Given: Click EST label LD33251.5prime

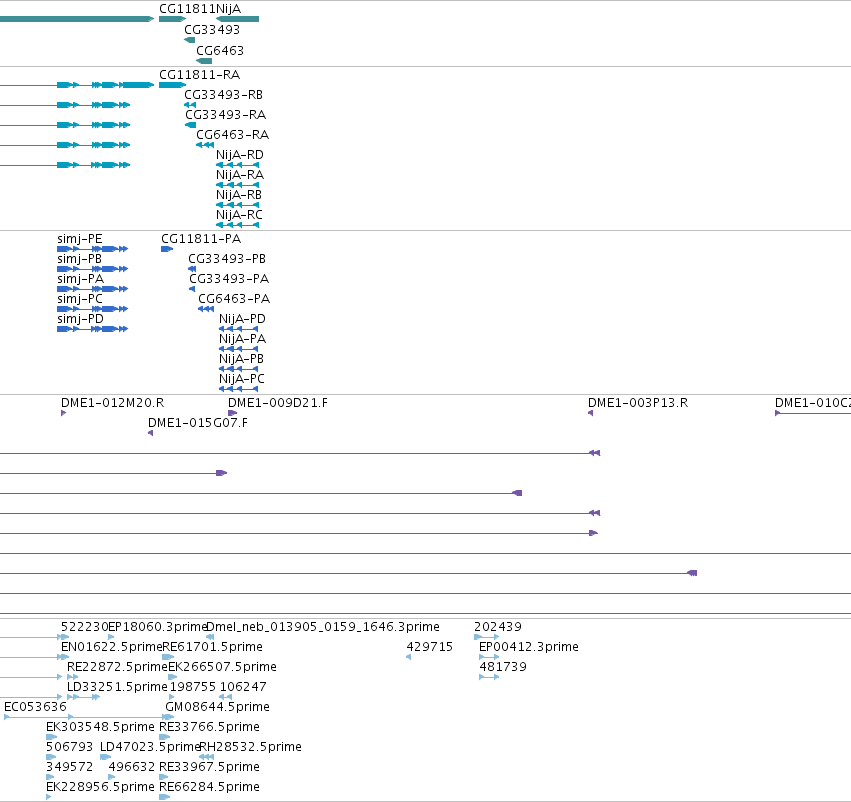Looking at the screenshot, I should tap(117, 687).
